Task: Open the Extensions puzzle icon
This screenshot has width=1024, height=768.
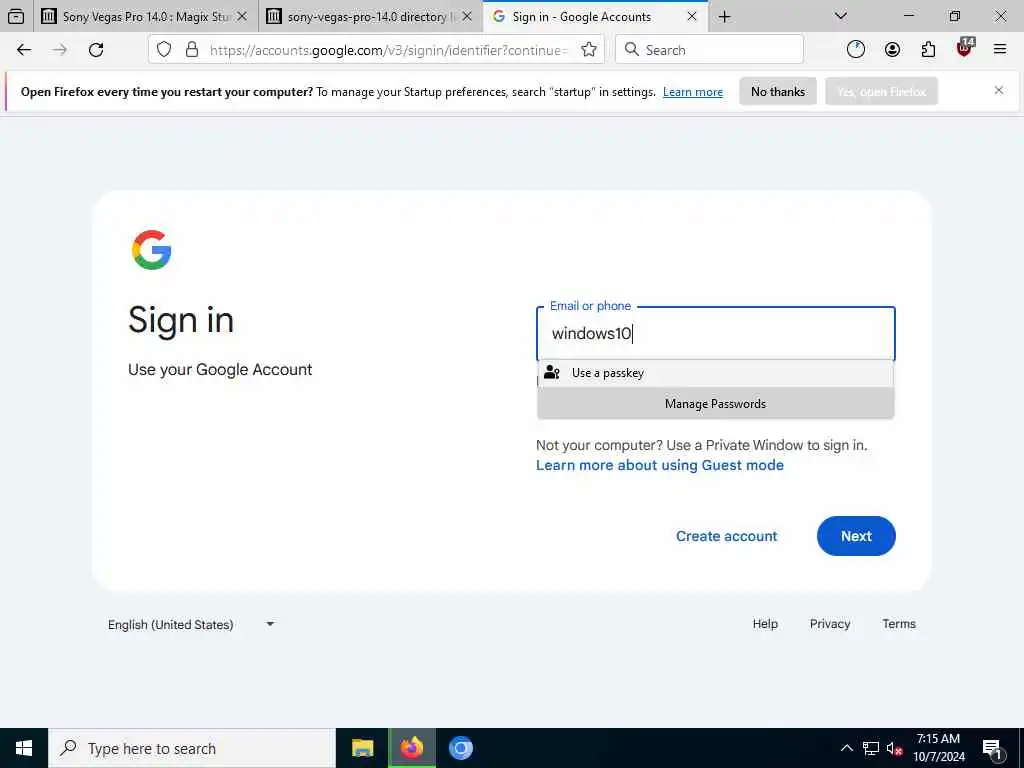Action: tap(928, 50)
